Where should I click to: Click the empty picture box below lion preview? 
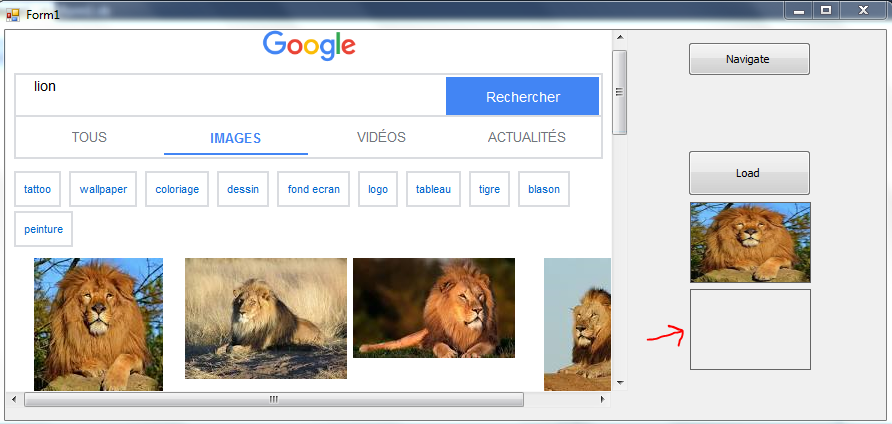tap(750, 329)
